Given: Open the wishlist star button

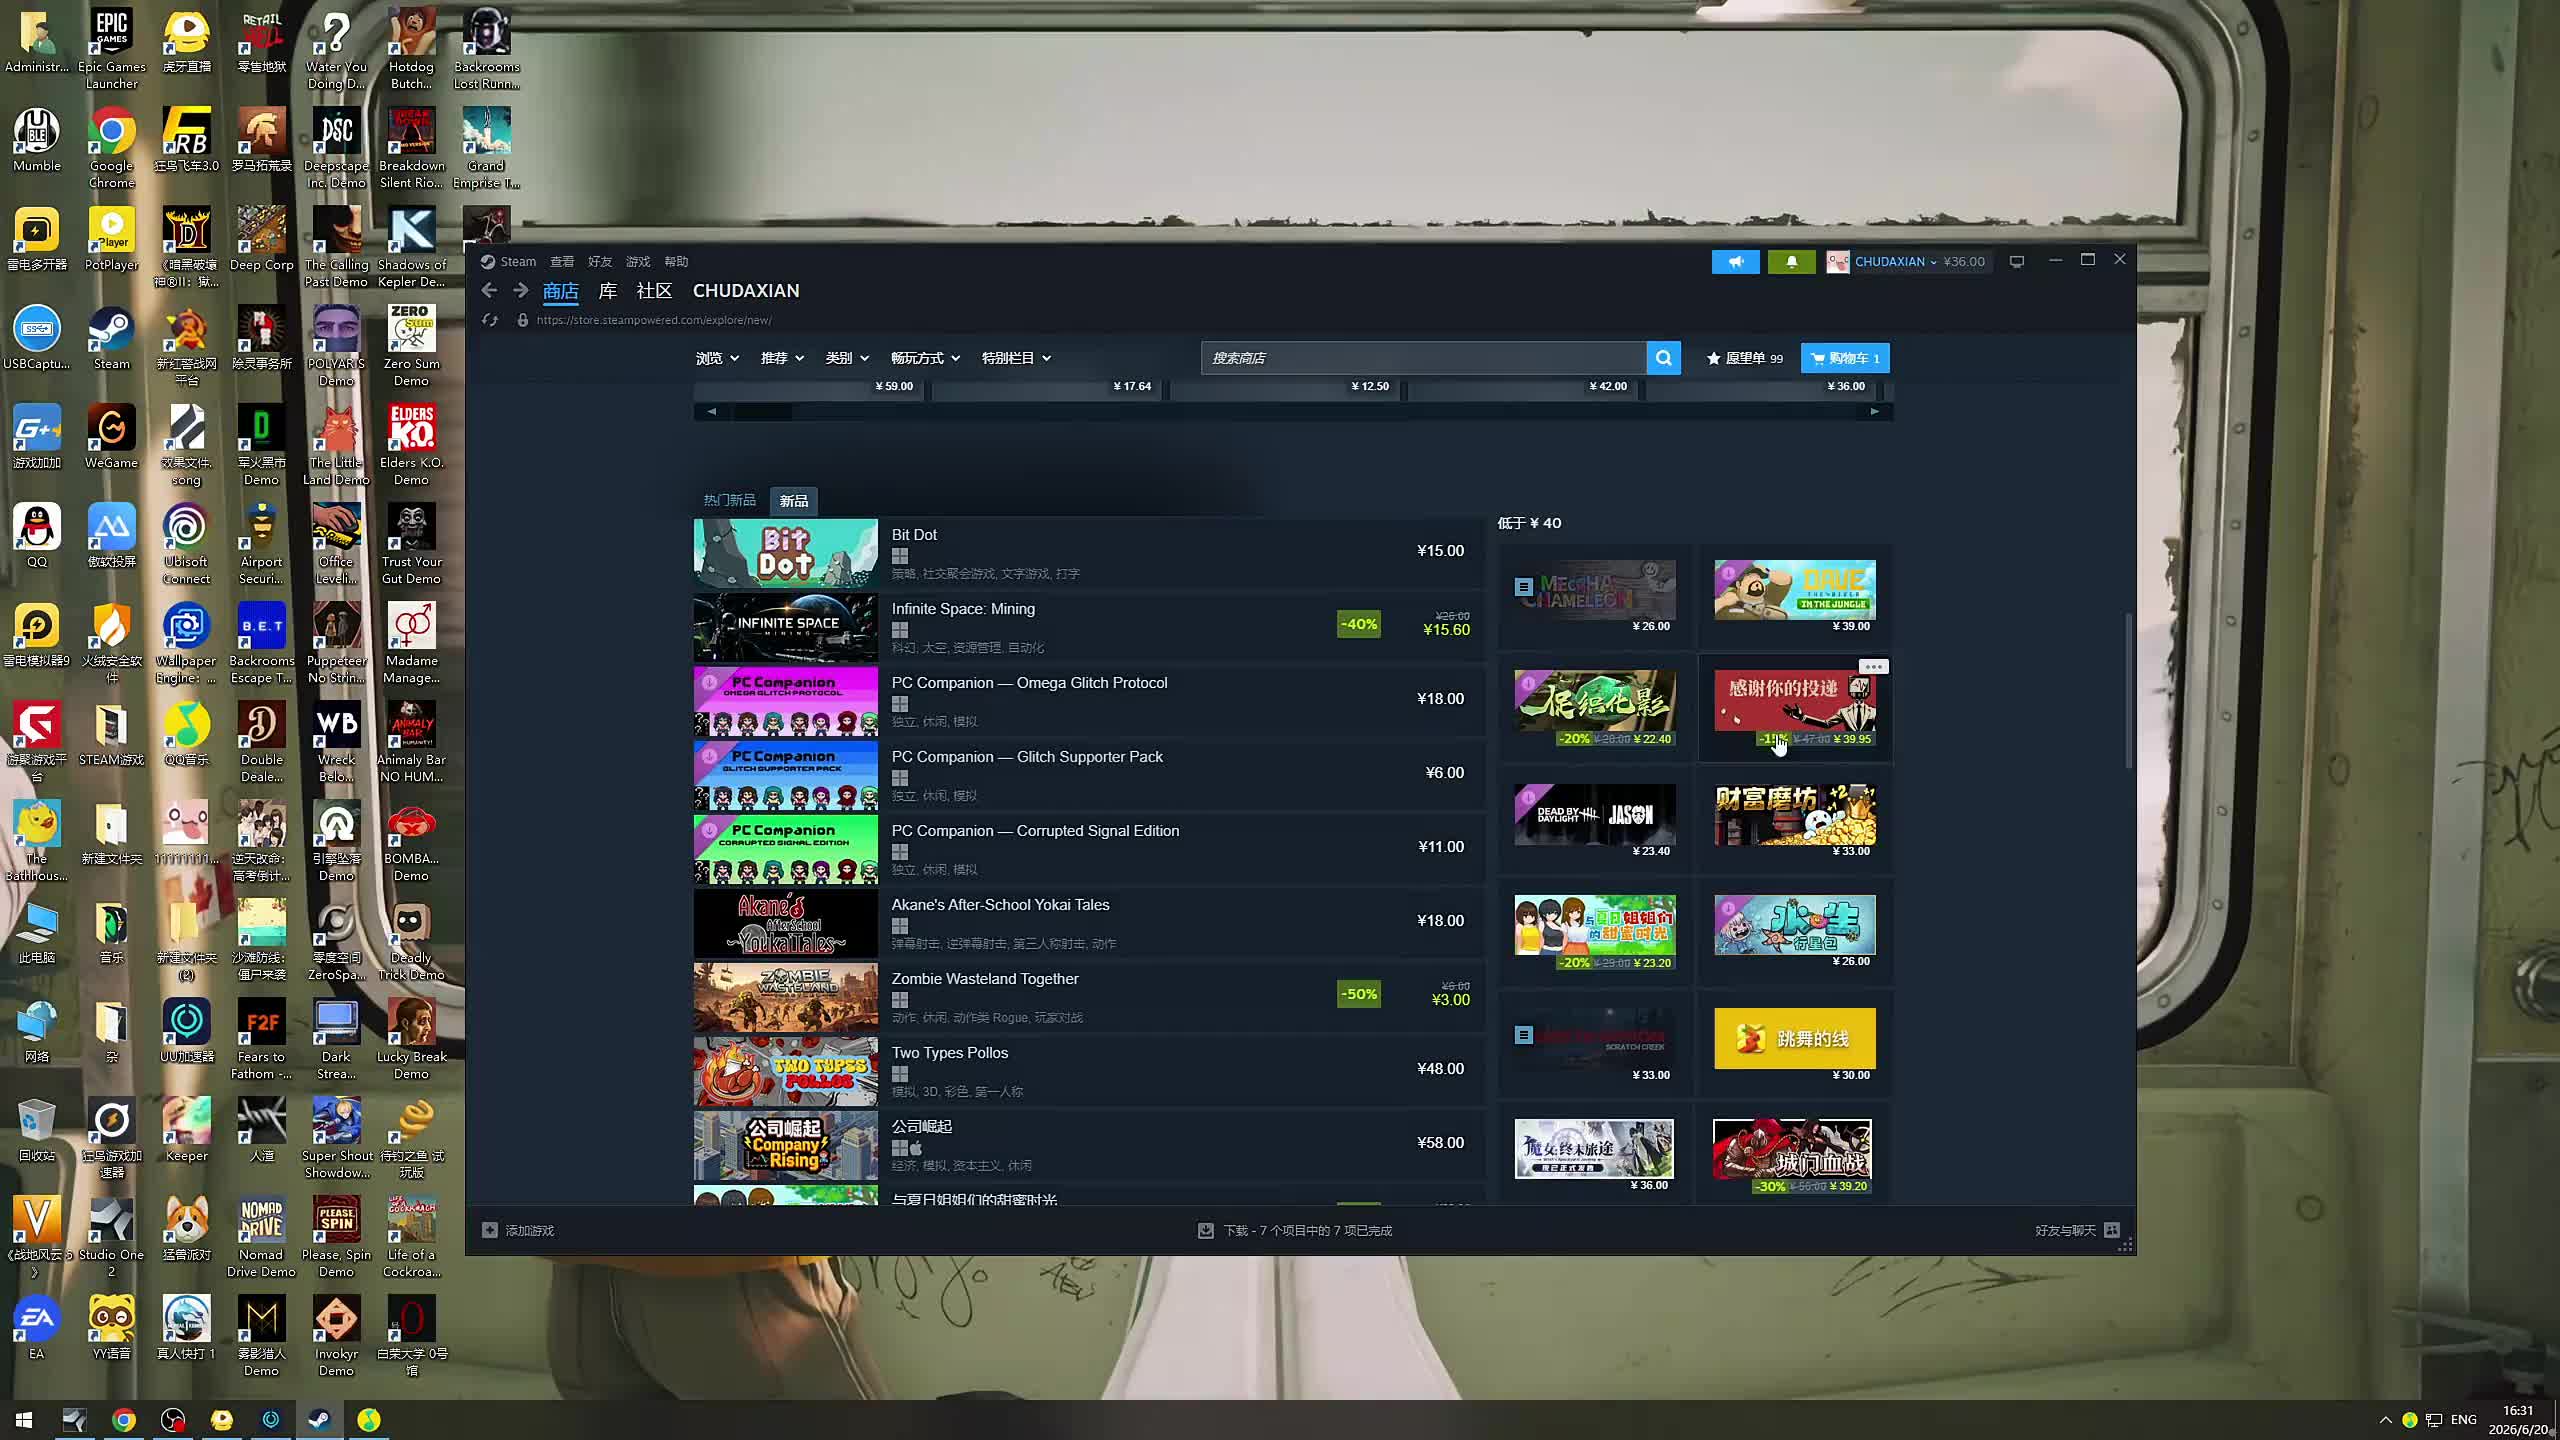Looking at the screenshot, I should click(1744, 358).
